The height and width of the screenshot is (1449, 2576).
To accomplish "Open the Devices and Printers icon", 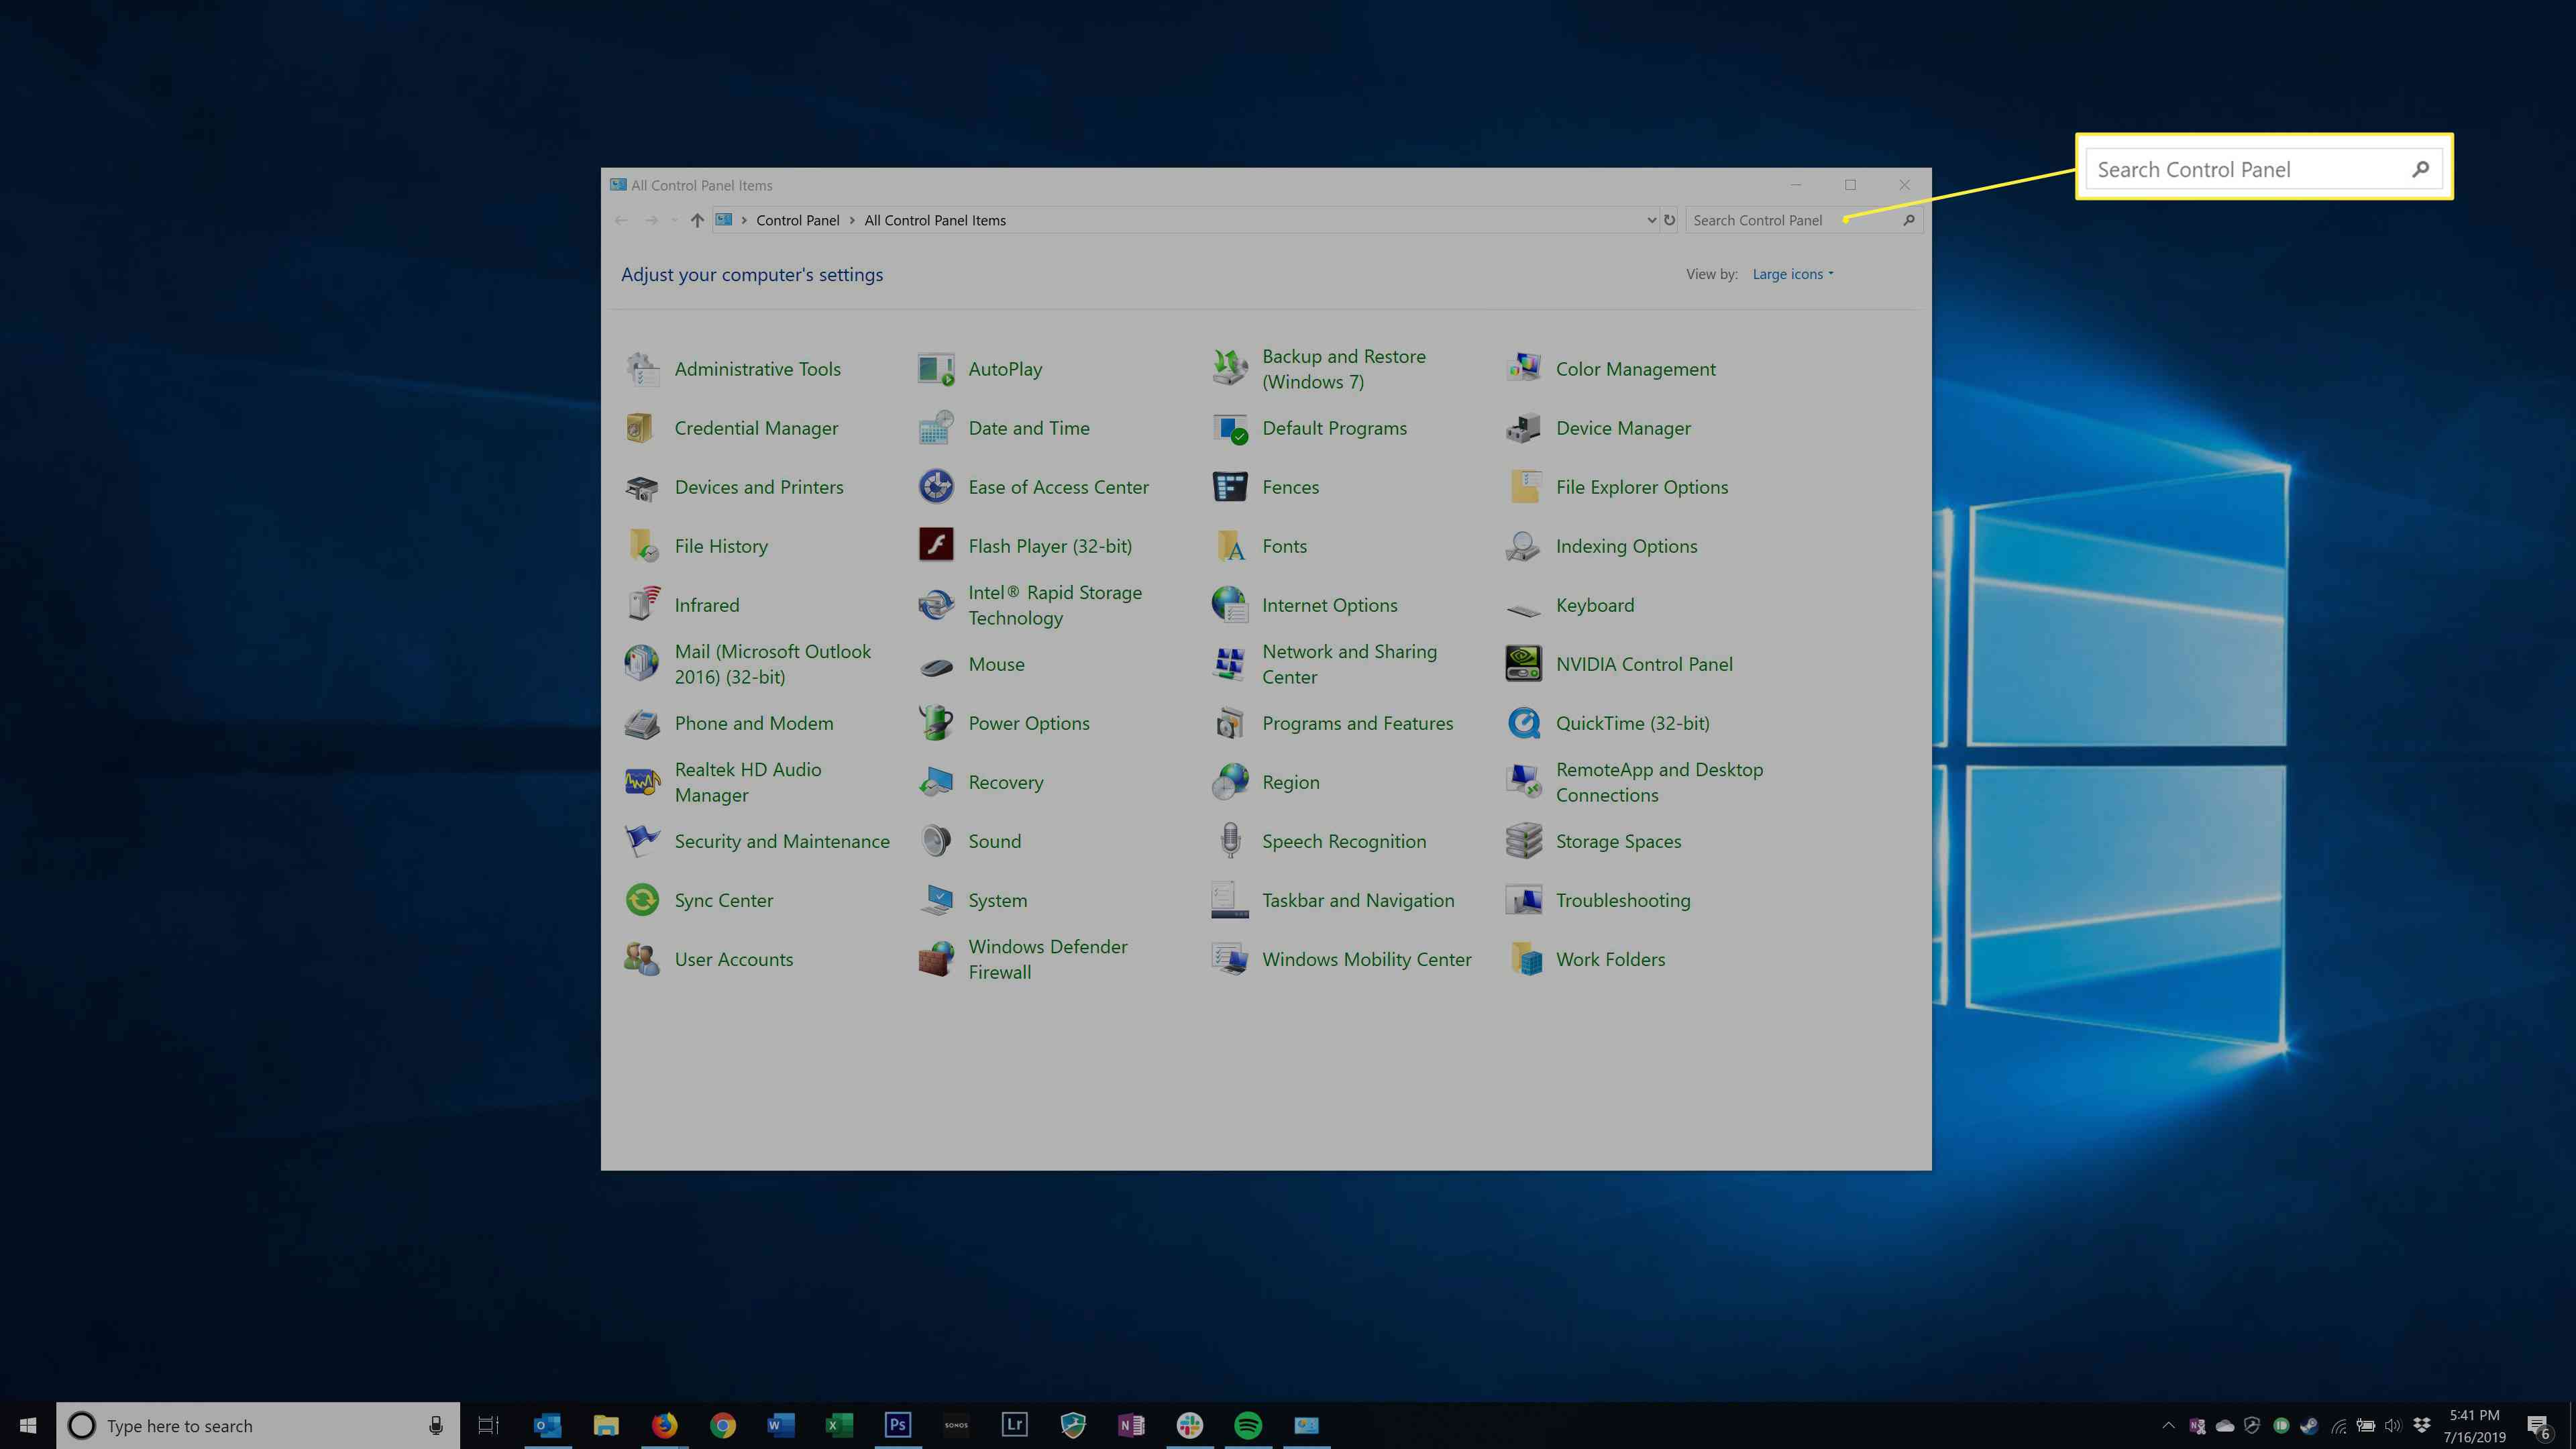I will click(642, 487).
